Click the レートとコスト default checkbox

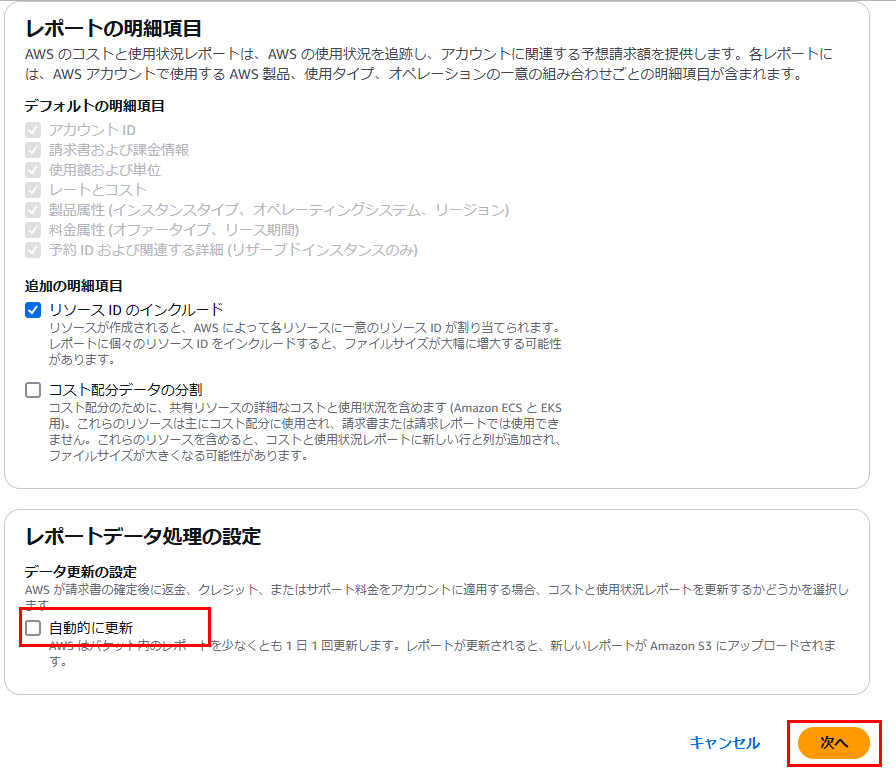click(33, 190)
